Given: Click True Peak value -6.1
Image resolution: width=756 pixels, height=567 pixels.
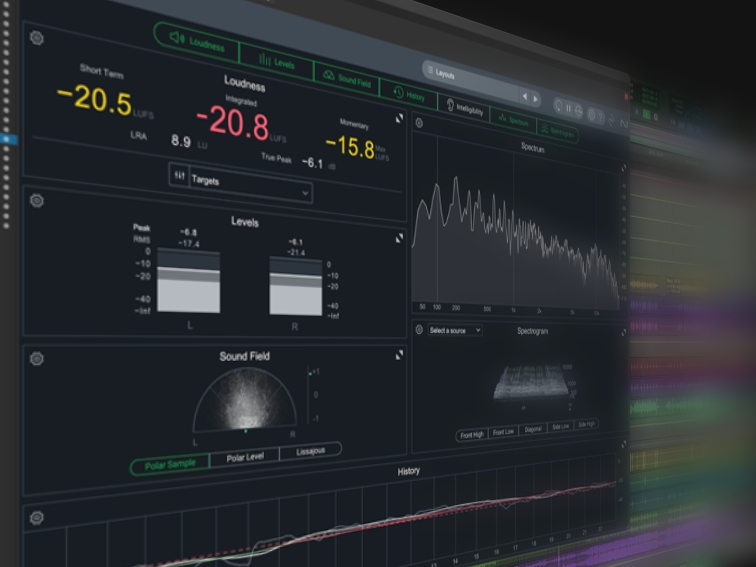Looking at the screenshot, I should click(x=312, y=163).
